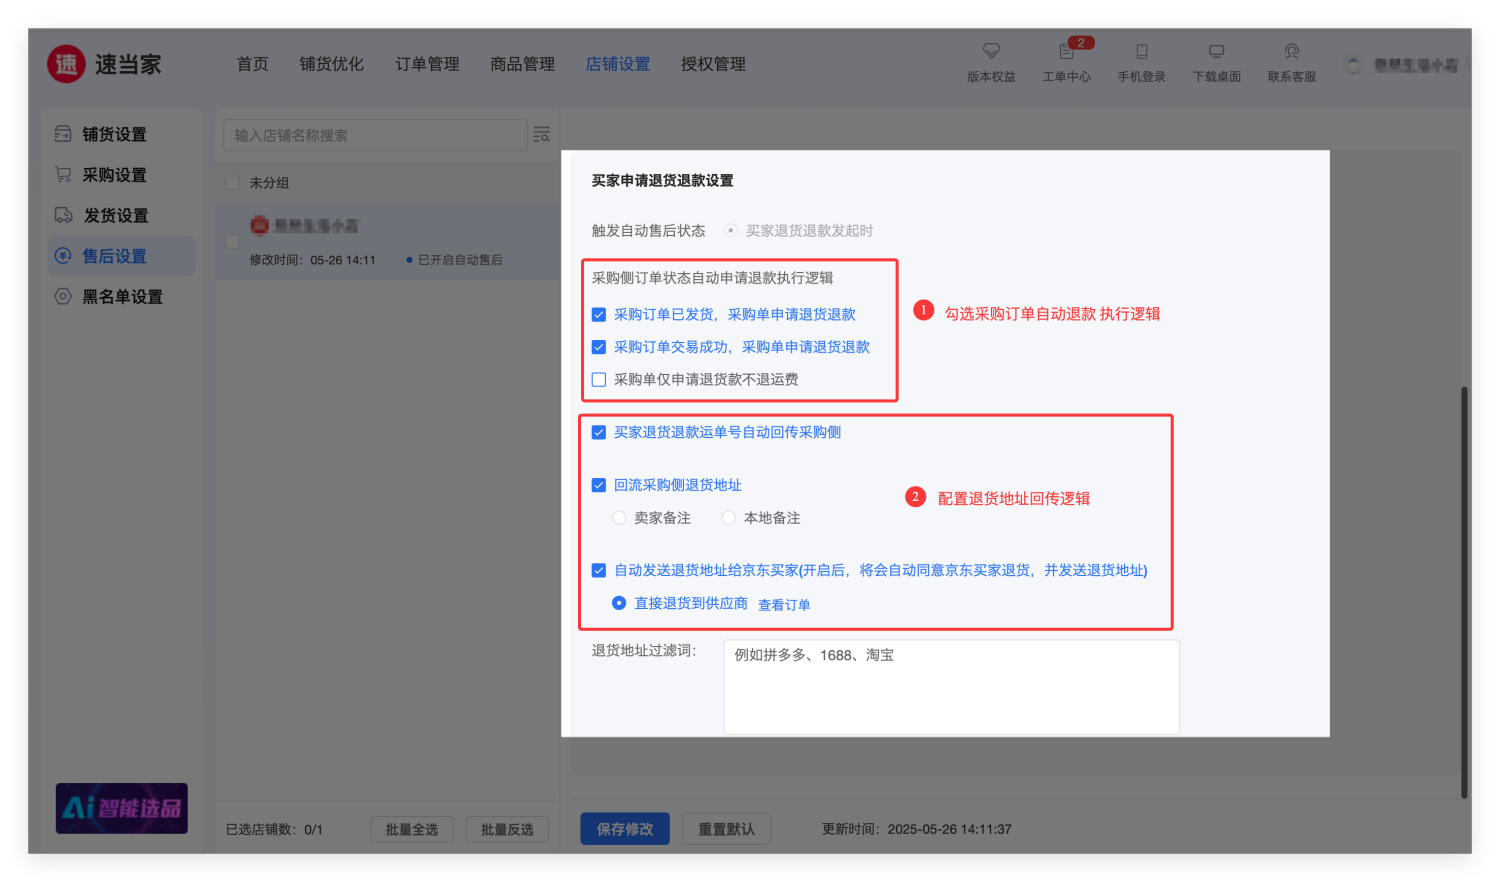Screen dimensions: 1500x882
Task: Open 联系客服 headset icon
Action: pos(1291,51)
